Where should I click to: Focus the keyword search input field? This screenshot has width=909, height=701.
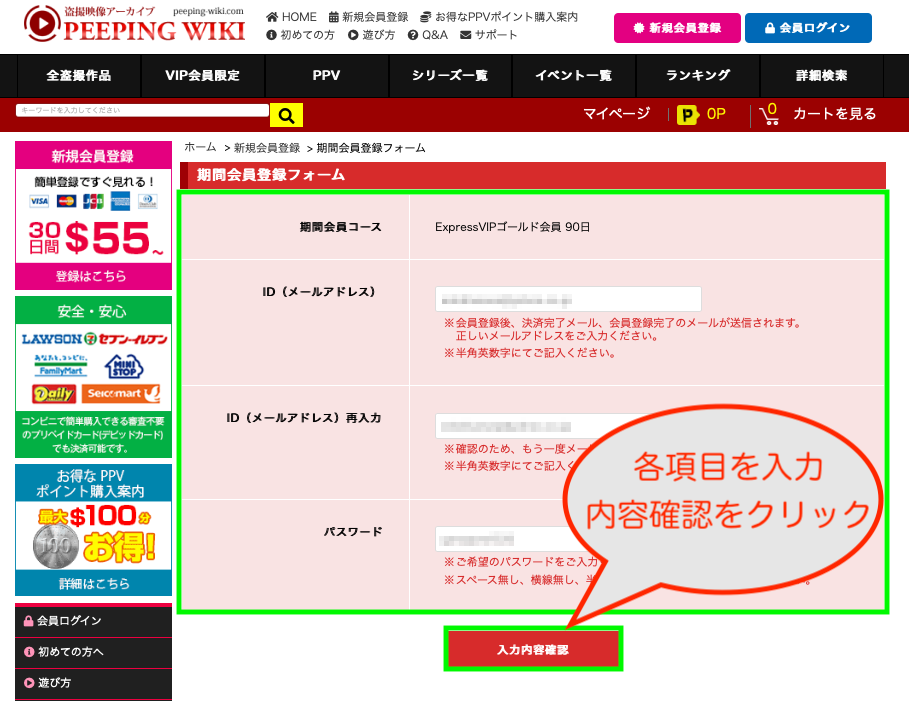coord(142,110)
